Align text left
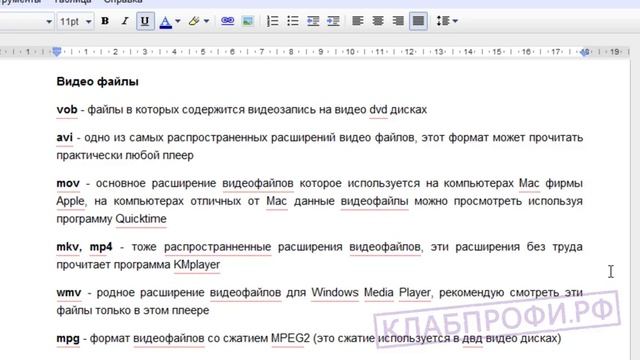The height and width of the screenshot is (360, 640). [358, 21]
